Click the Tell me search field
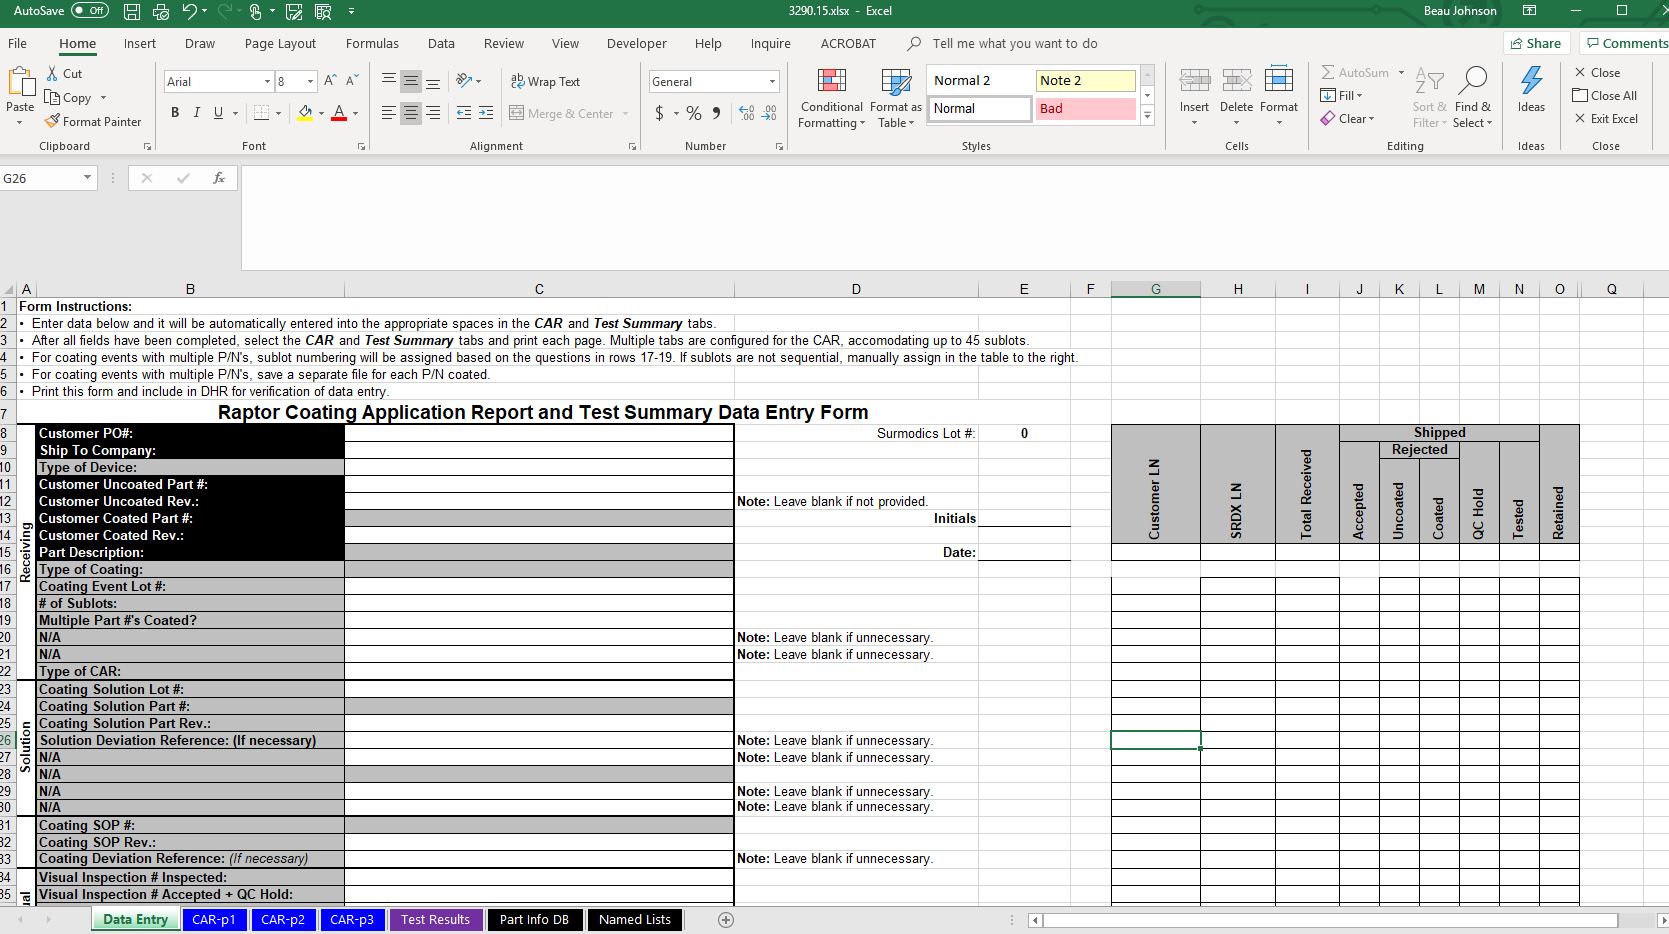The image size is (1669, 934). [x=1014, y=44]
